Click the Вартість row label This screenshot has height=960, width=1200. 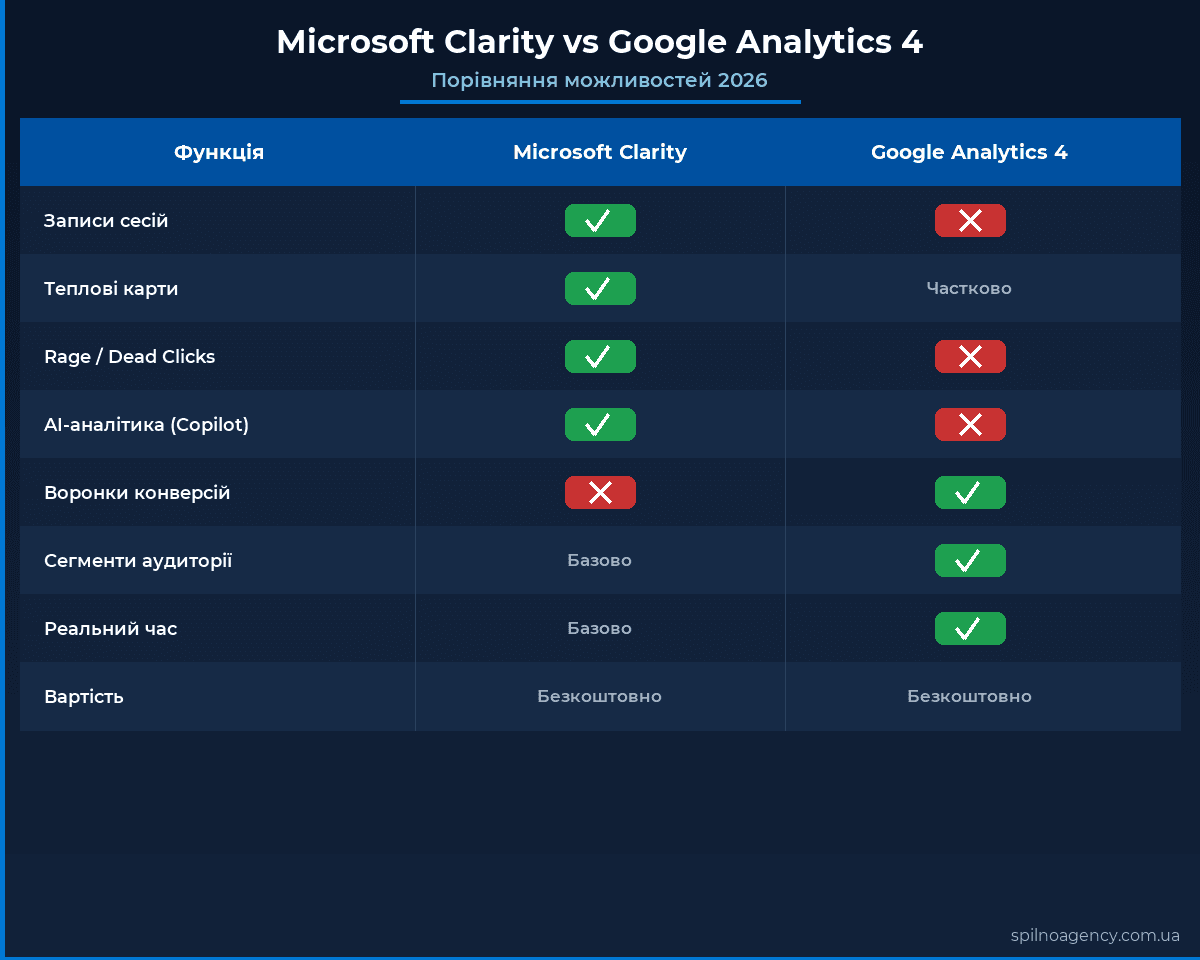(84, 697)
